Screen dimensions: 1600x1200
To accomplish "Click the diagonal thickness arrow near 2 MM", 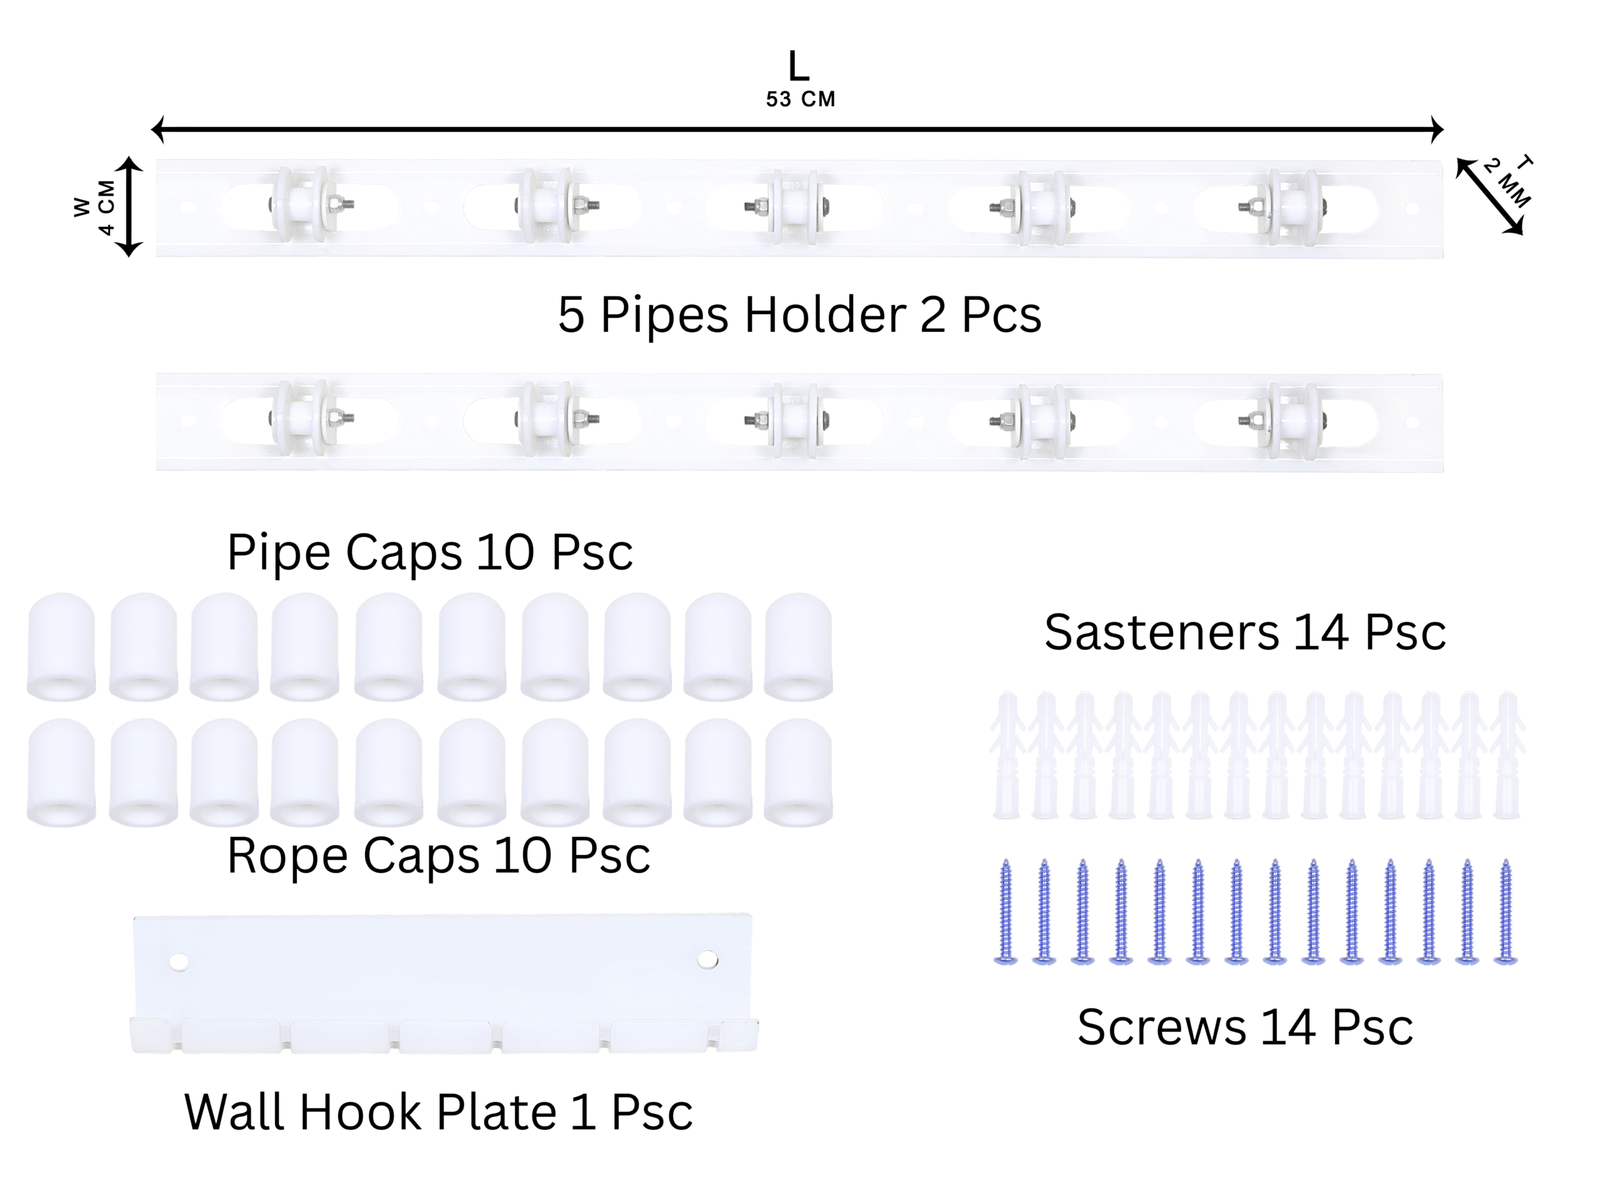I will click(1488, 197).
